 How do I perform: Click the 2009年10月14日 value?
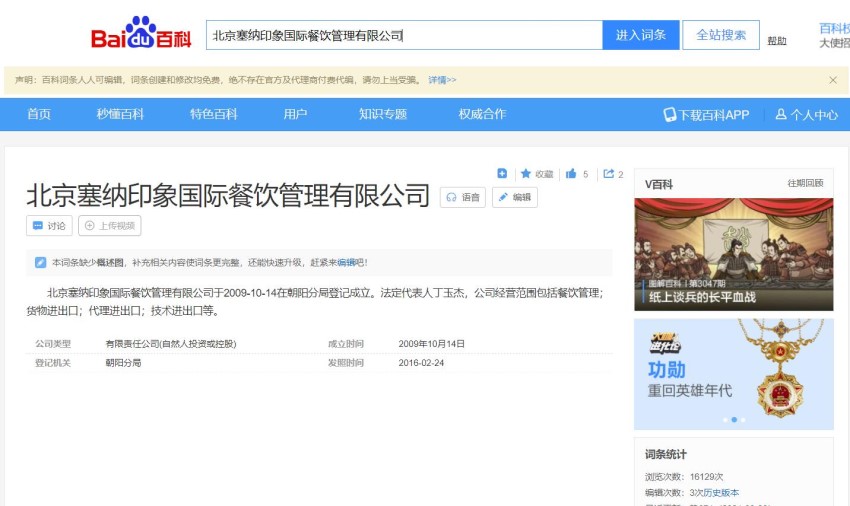432,344
